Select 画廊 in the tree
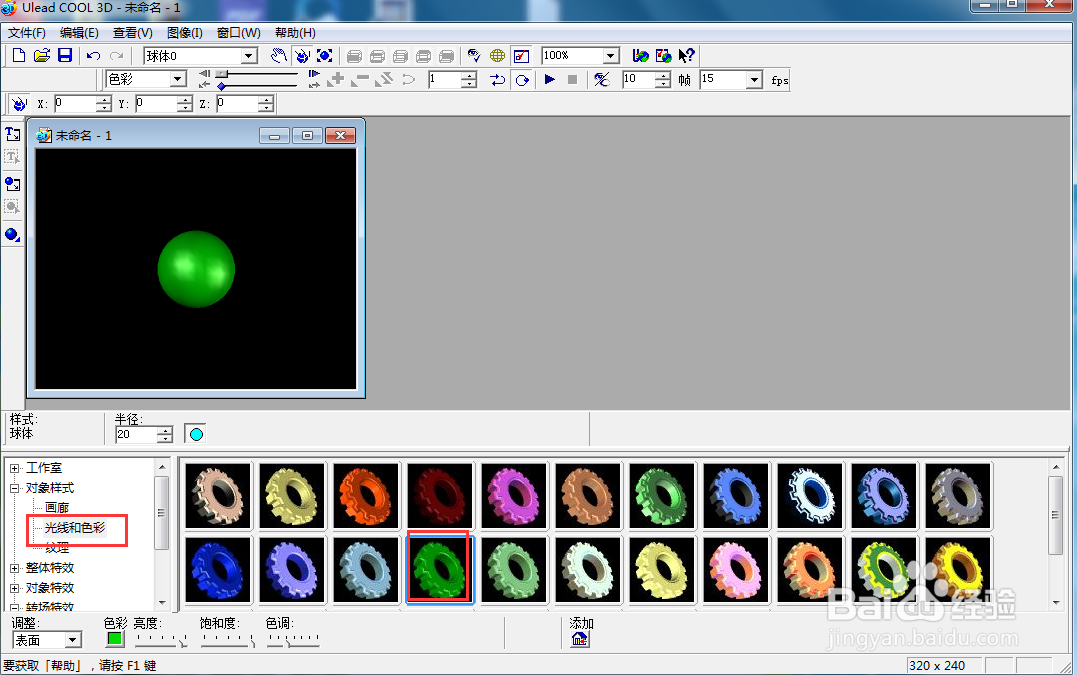Viewport: 1077px width, 675px height. pyautogui.click(x=57, y=508)
